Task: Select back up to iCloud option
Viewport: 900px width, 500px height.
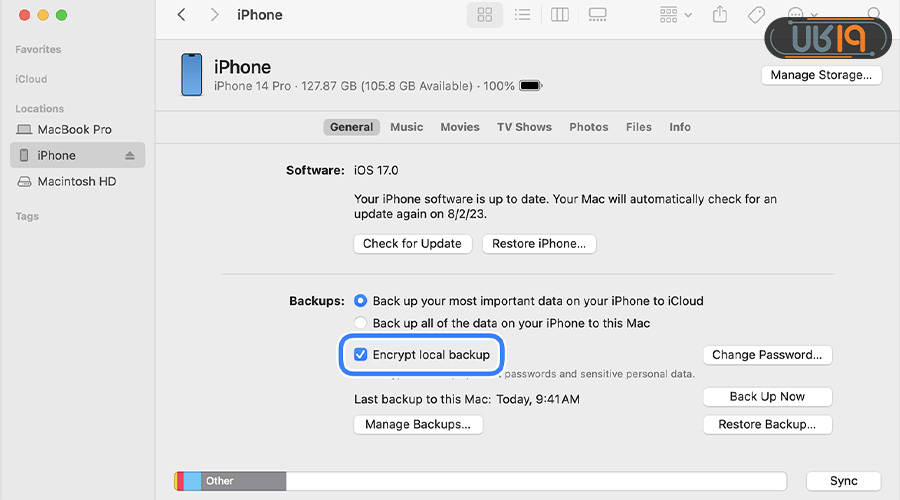Action: [361, 301]
